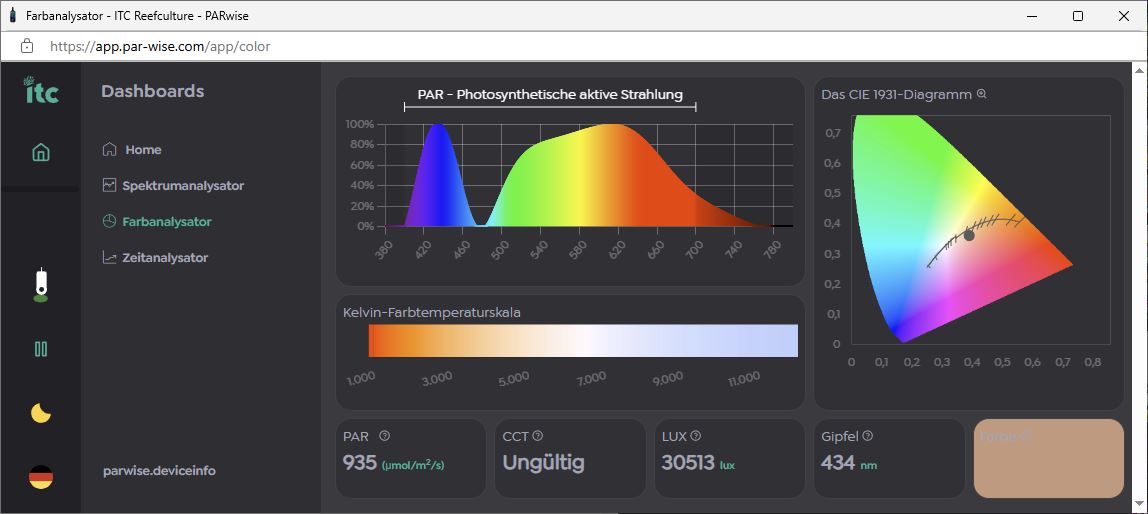Zoom the CIE 1931 diagram magnifier icon
The width and height of the screenshot is (1148, 514).
(x=982, y=94)
